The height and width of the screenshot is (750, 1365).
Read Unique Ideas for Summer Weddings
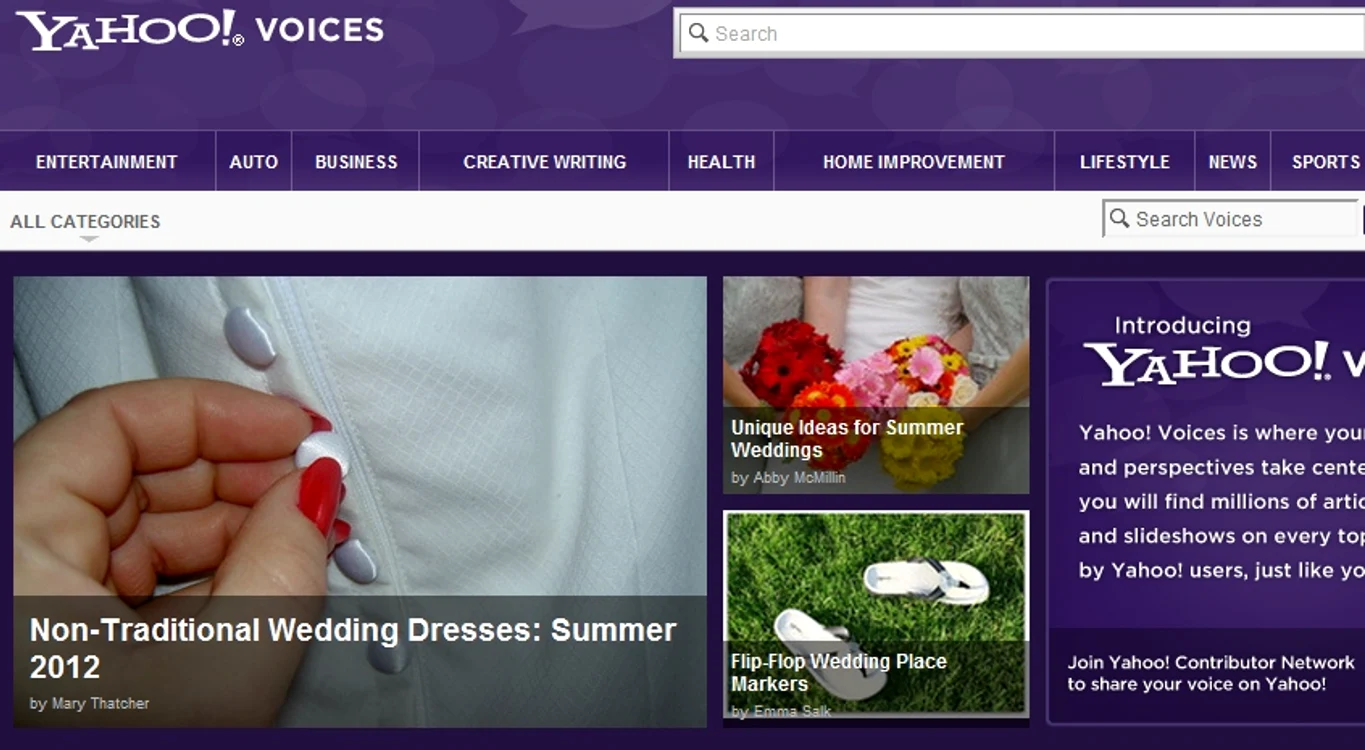(847, 438)
